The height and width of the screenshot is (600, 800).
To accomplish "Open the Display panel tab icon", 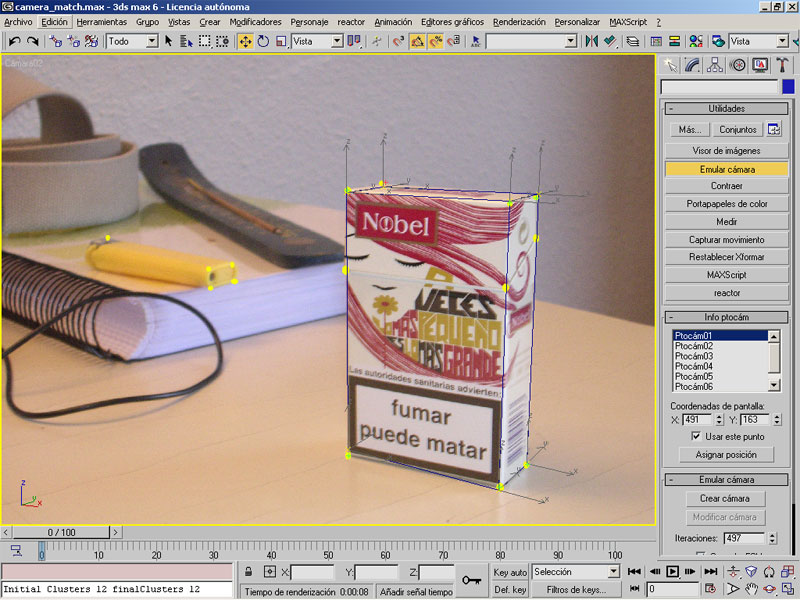I will tap(760, 65).
